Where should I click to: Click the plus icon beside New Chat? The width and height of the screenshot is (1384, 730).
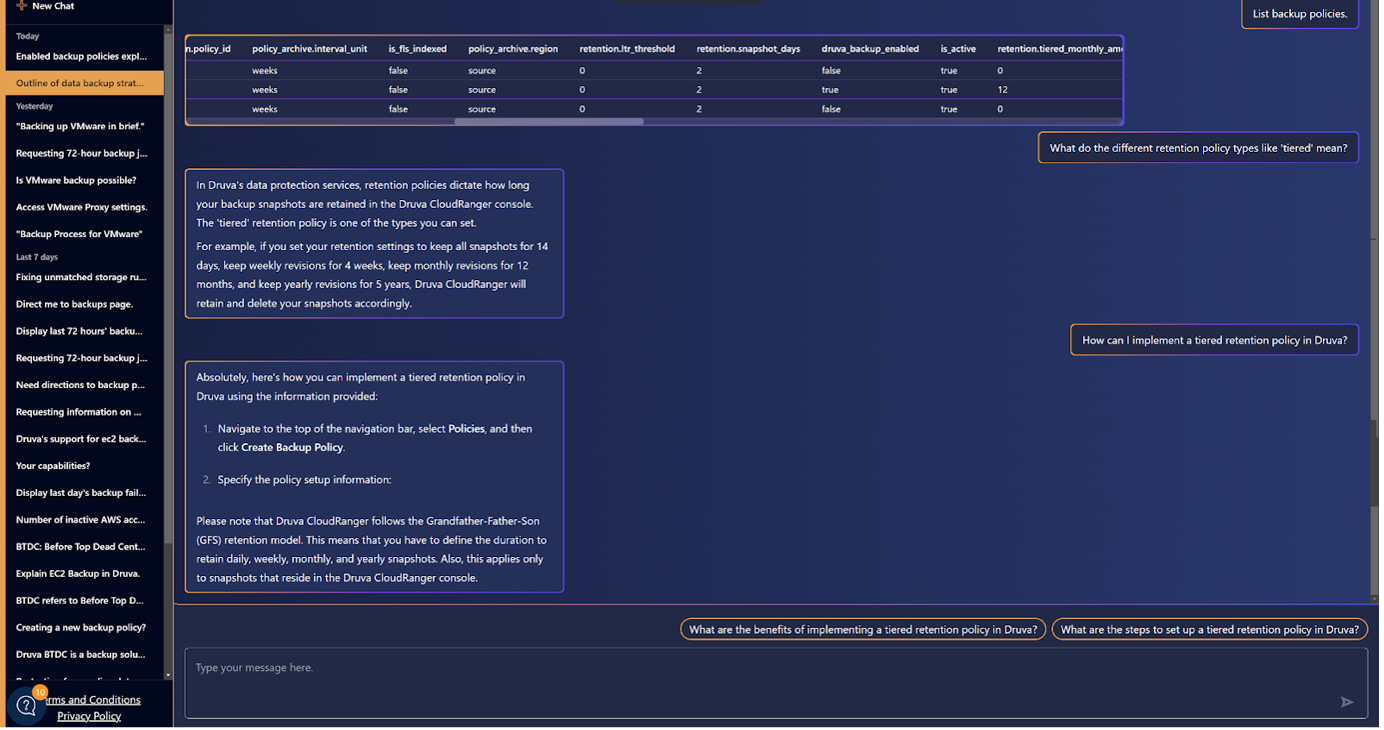tap(21, 6)
